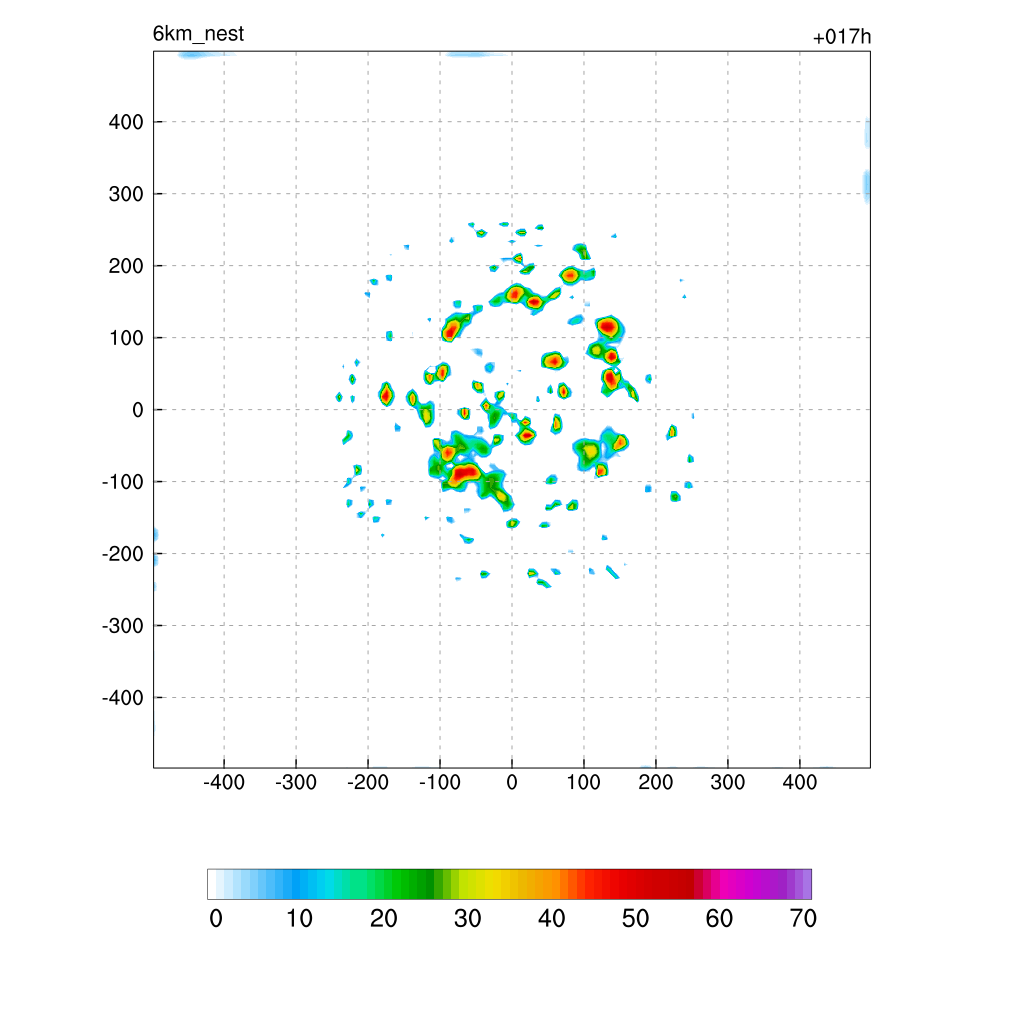The height and width of the screenshot is (1024, 1024).
Task: Click the x-axis label "0"
Action: coord(512,782)
